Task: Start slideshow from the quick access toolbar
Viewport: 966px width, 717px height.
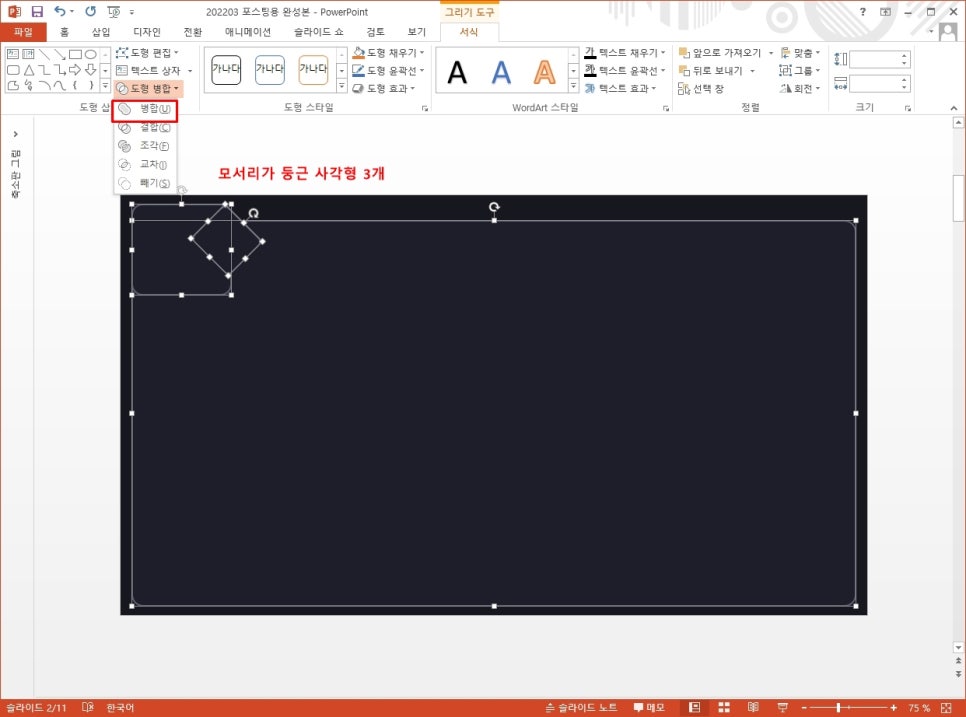Action: click(x=114, y=11)
